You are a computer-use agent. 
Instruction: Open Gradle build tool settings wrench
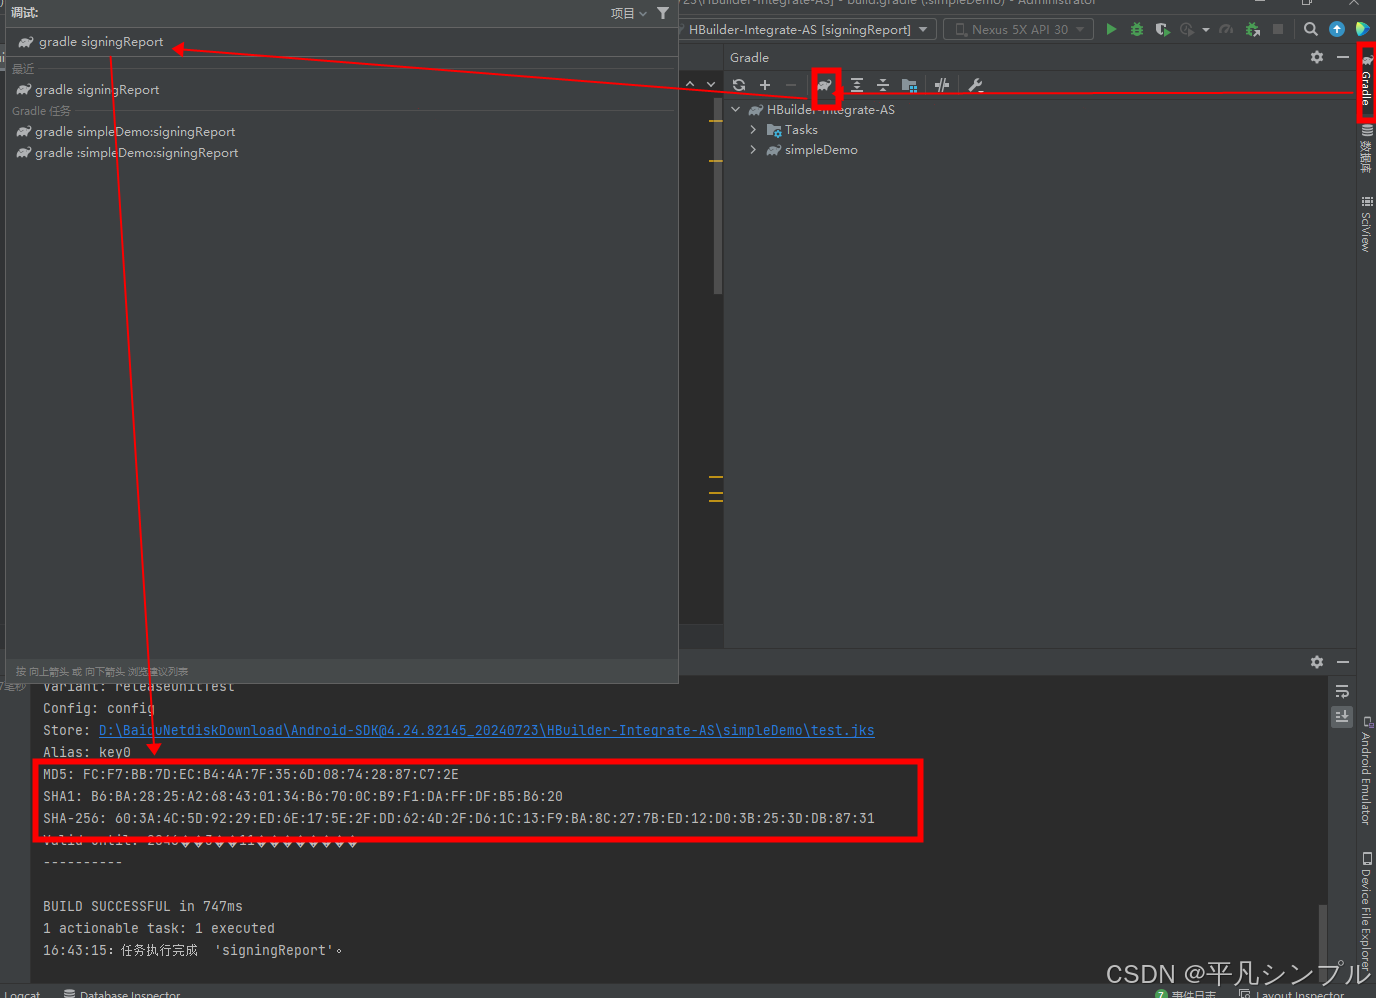(976, 85)
